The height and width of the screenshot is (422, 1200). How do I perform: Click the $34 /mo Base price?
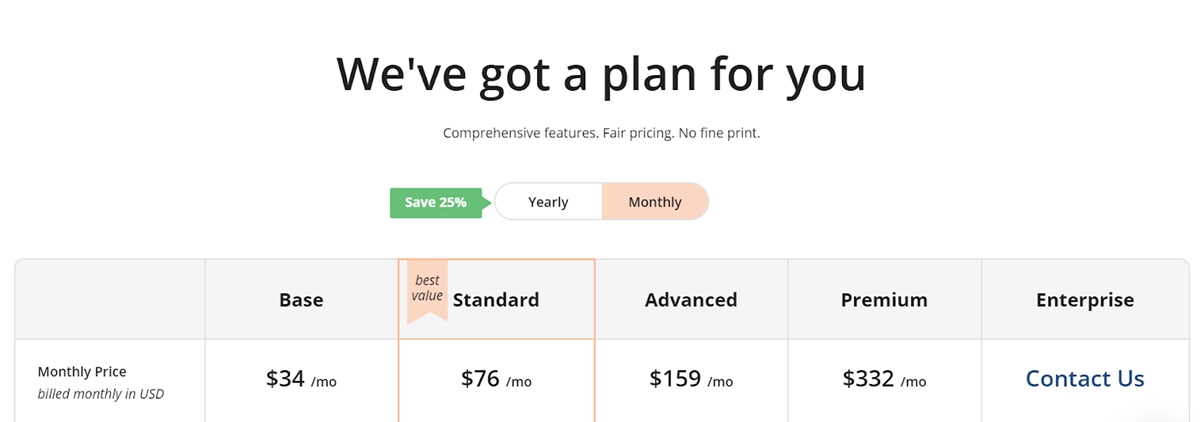pos(301,379)
